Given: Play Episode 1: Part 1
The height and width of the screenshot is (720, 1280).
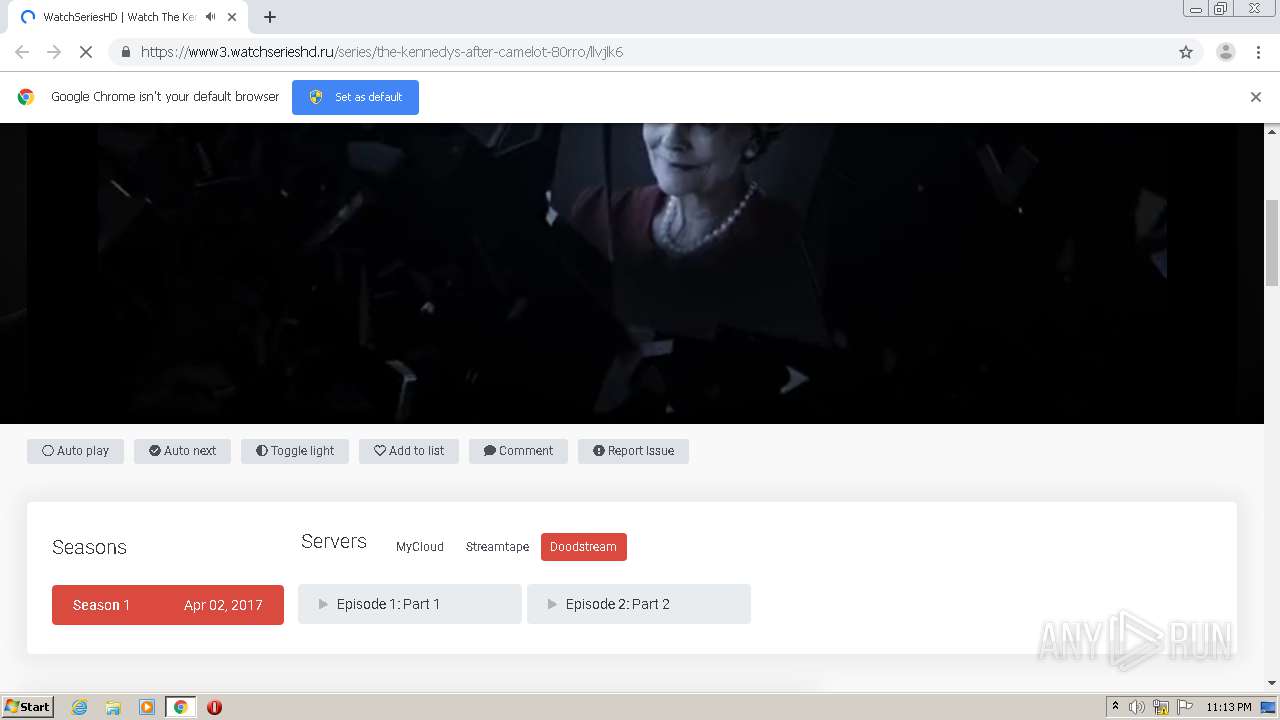Looking at the screenshot, I should click(410, 604).
